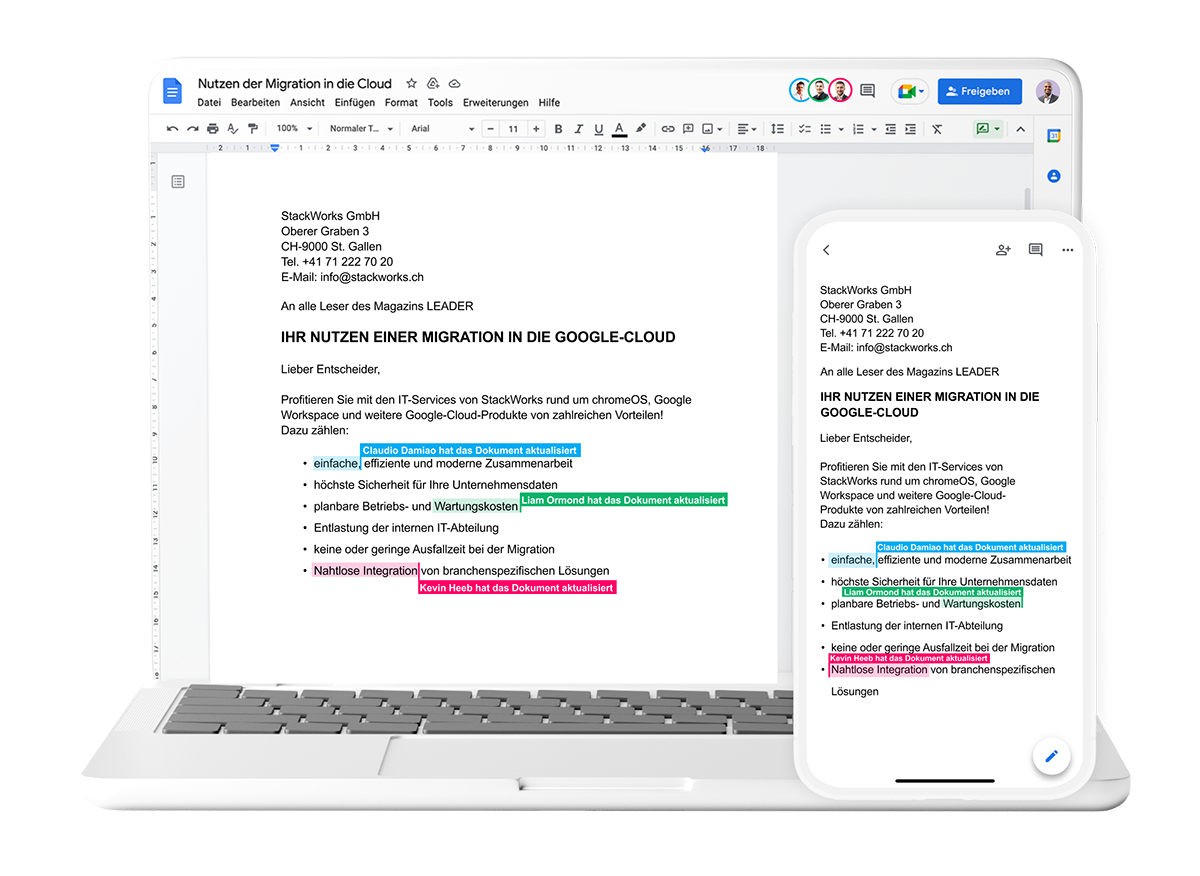Open the Datei menu
This screenshot has height=876, width=1200.
209,103
